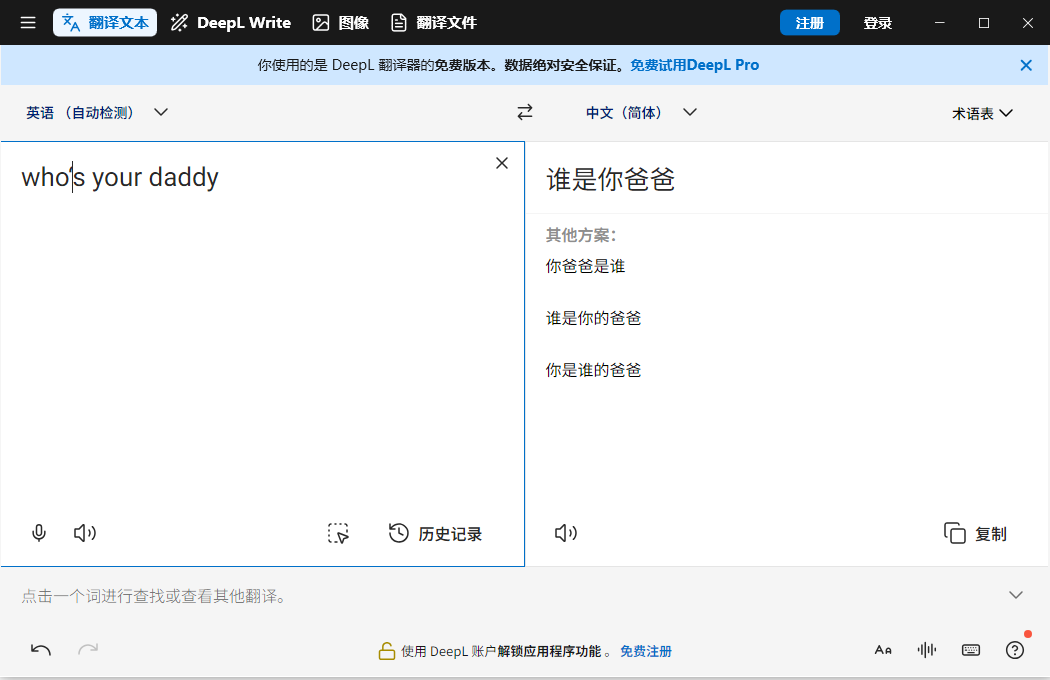Screen dimensions: 1050x680
Task: Click the 注册 sign-up button
Action: (810, 23)
